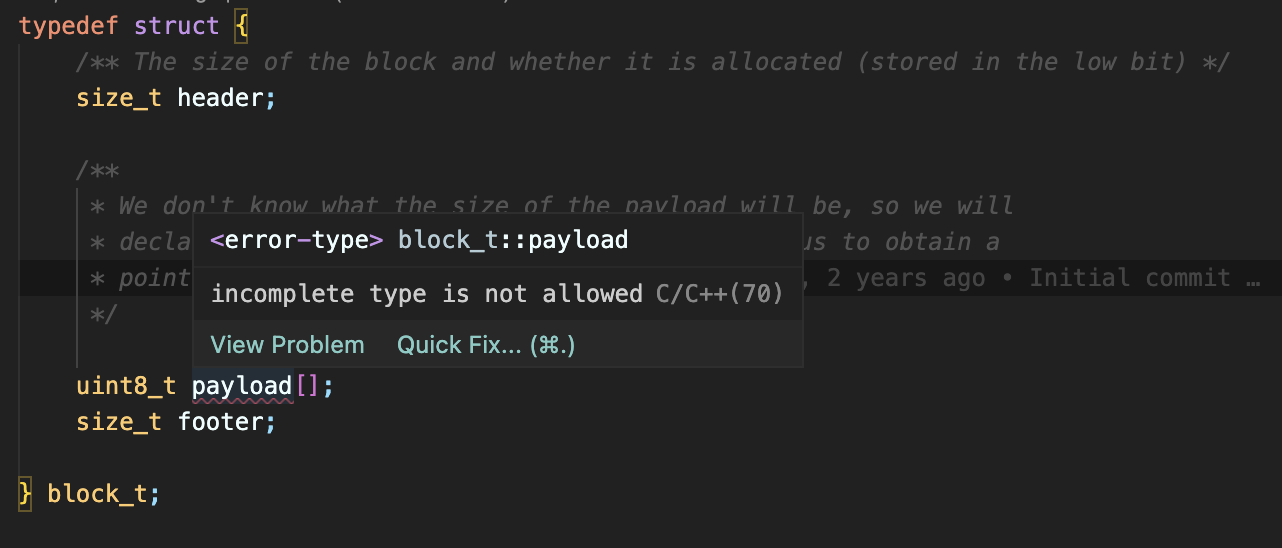The width and height of the screenshot is (1282, 548).
Task: Click the size_t type before header
Action: [x=118, y=98]
